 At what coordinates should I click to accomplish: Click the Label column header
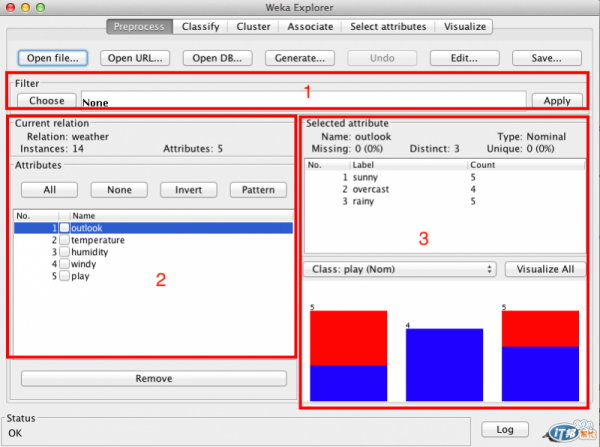408,165
